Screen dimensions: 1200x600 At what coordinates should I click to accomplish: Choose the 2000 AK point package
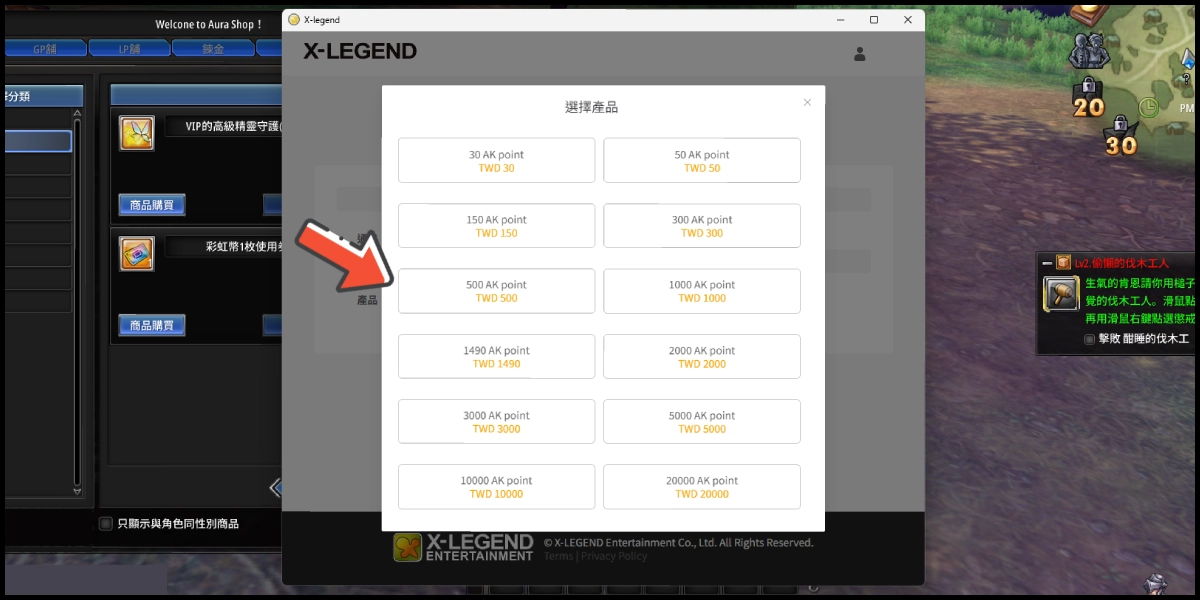(x=702, y=357)
